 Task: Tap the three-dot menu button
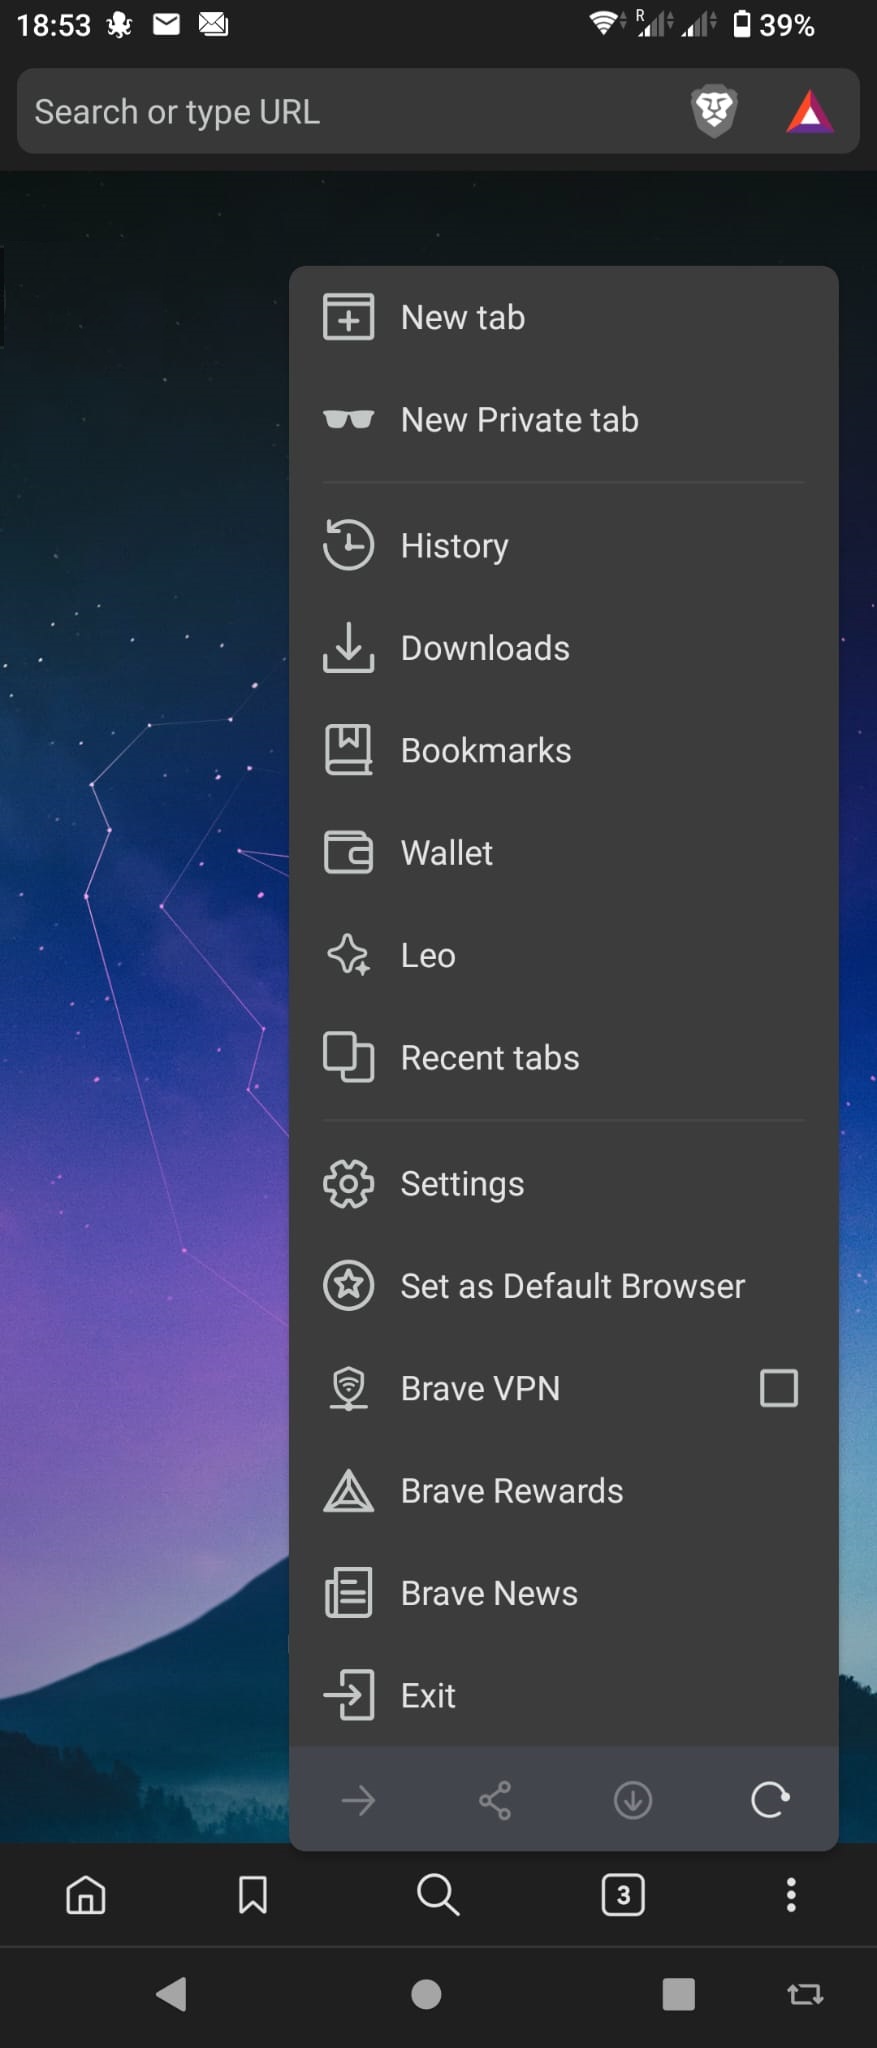coord(791,1894)
